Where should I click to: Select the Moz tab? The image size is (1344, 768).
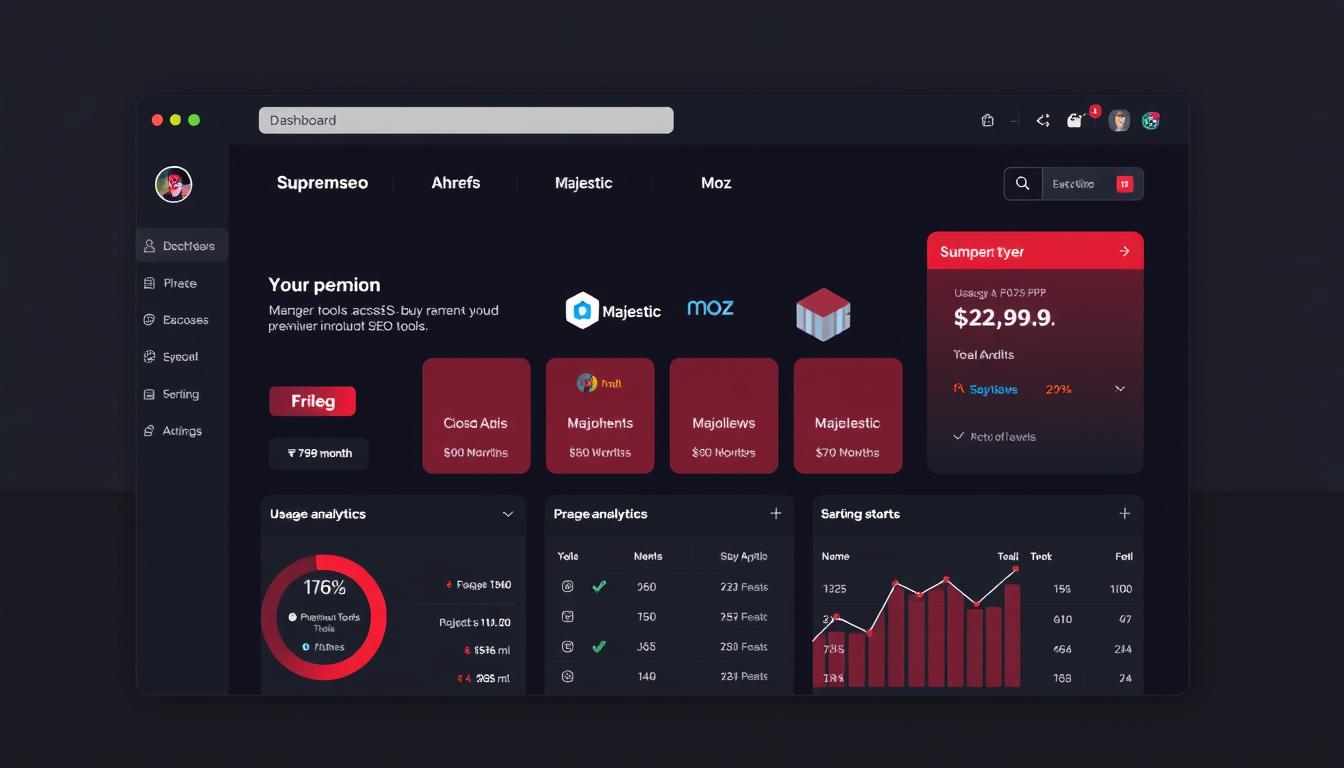716,183
